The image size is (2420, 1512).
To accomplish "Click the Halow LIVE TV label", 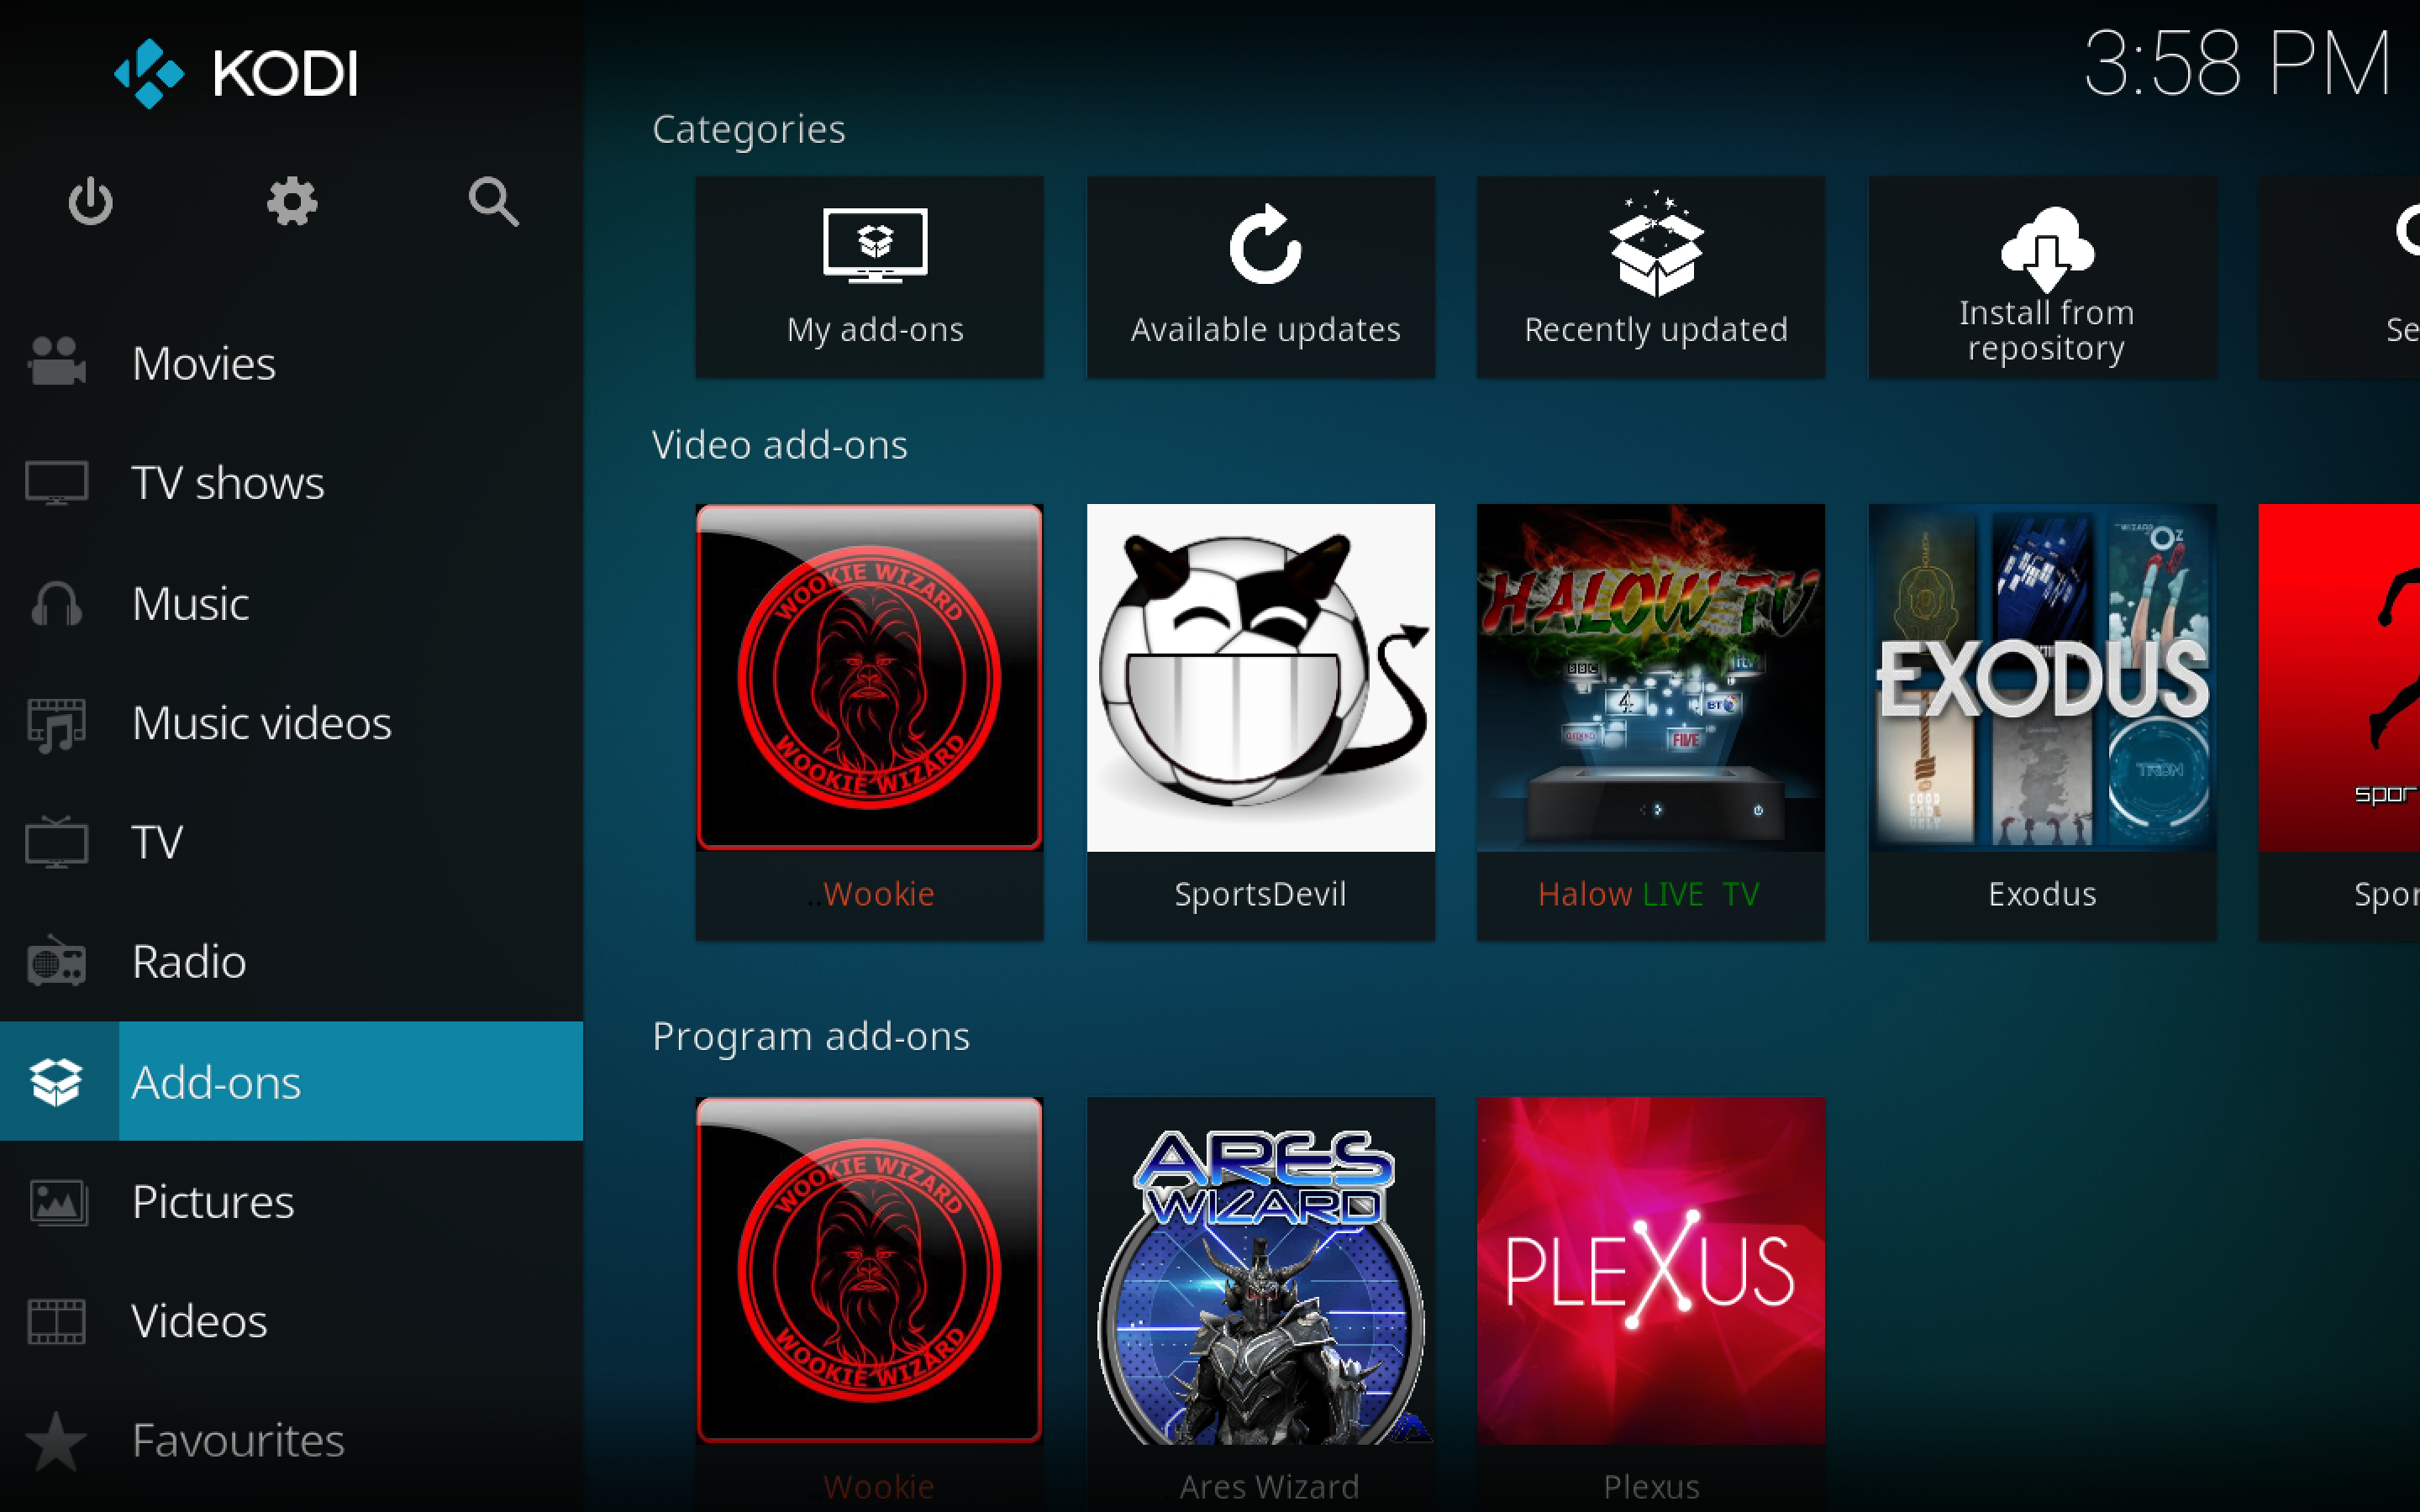I will click(x=1648, y=894).
